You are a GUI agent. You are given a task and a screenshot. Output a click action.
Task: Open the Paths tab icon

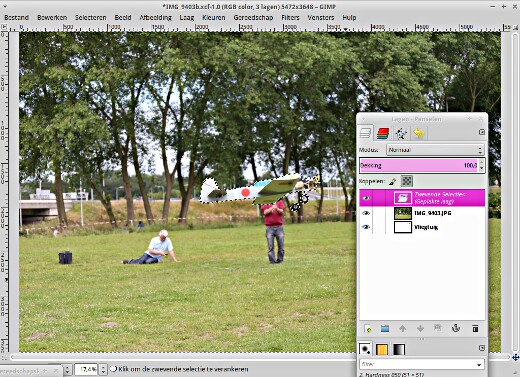401,133
